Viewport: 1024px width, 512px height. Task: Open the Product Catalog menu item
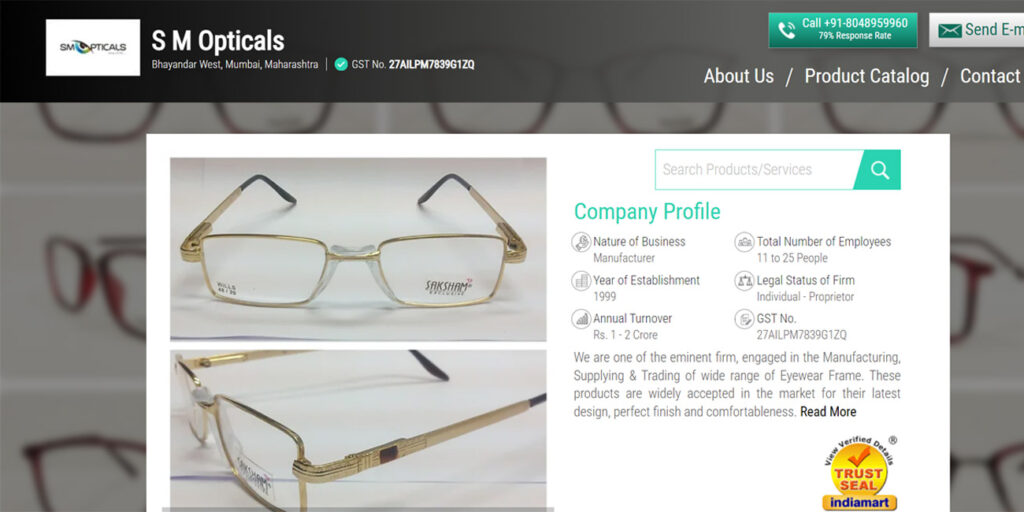pyautogui.click(x=867, y=76)
